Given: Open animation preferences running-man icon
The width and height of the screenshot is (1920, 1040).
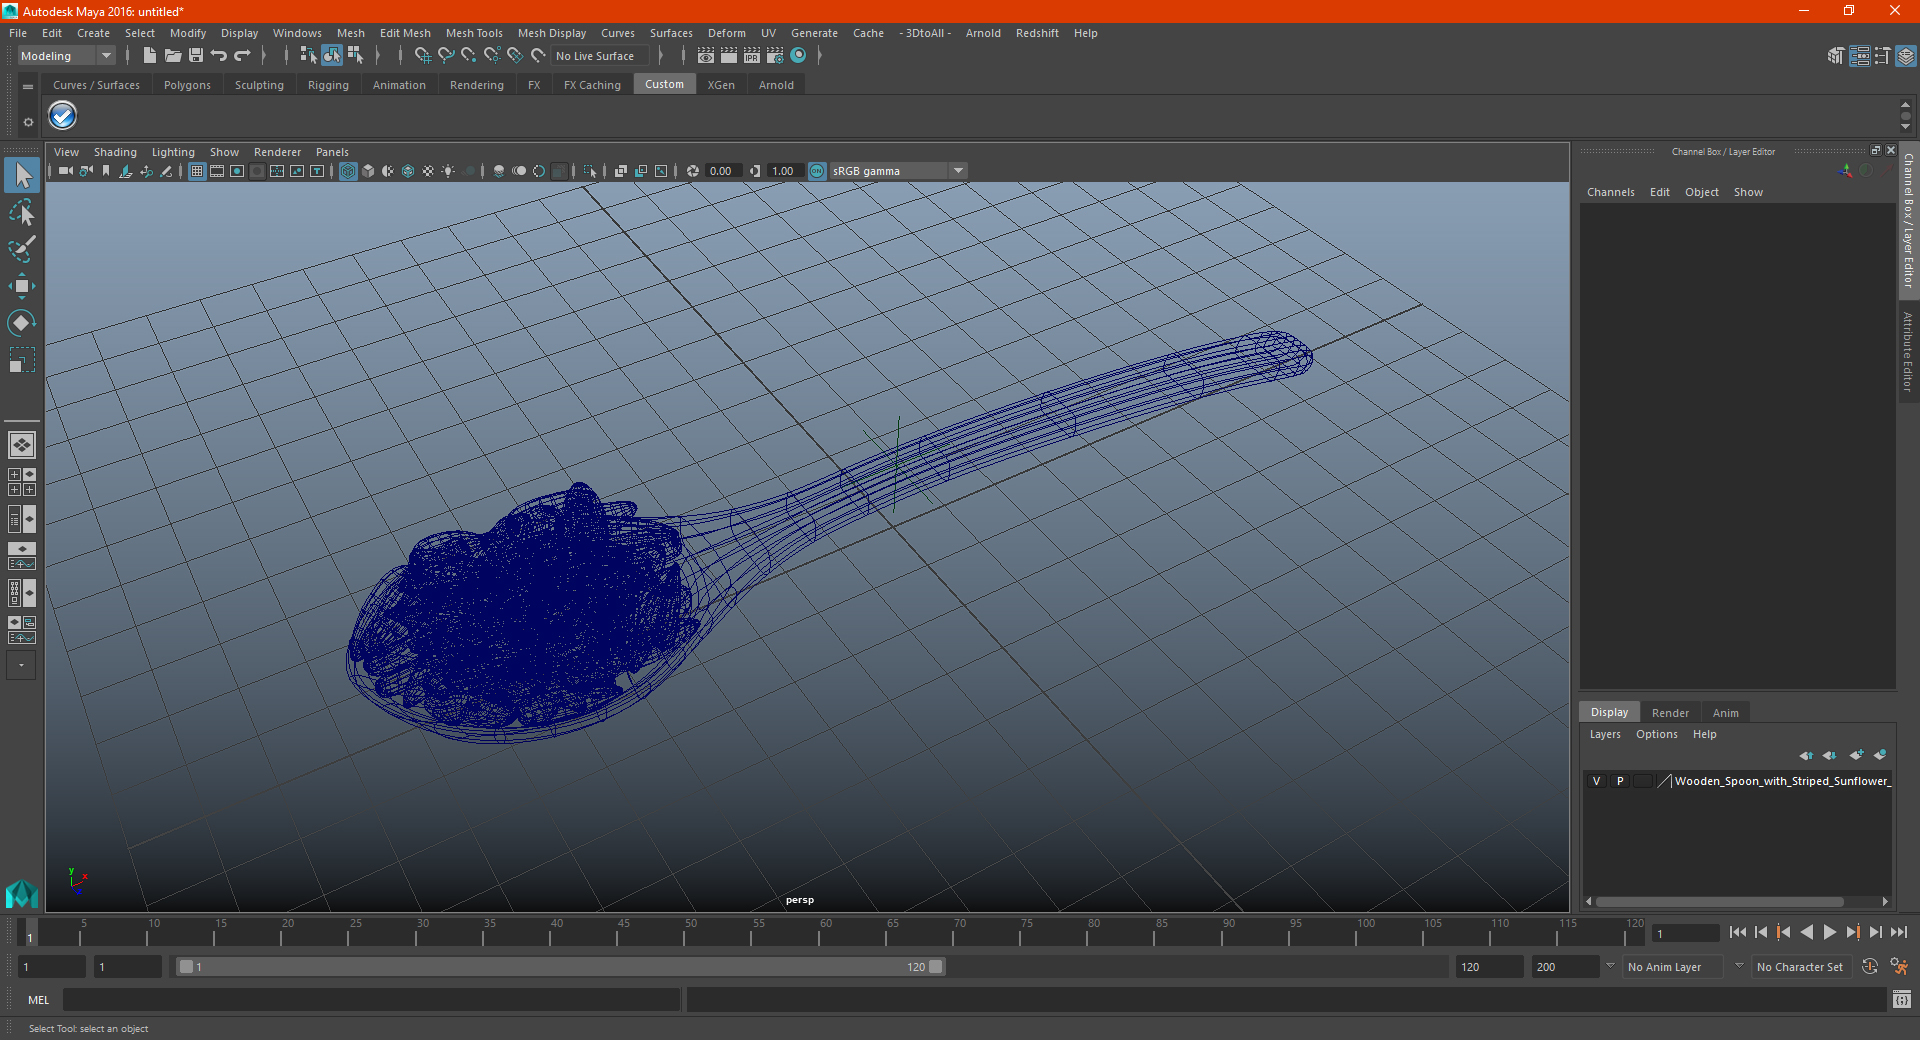Looking at the screenshot, I should point(1899,967).
